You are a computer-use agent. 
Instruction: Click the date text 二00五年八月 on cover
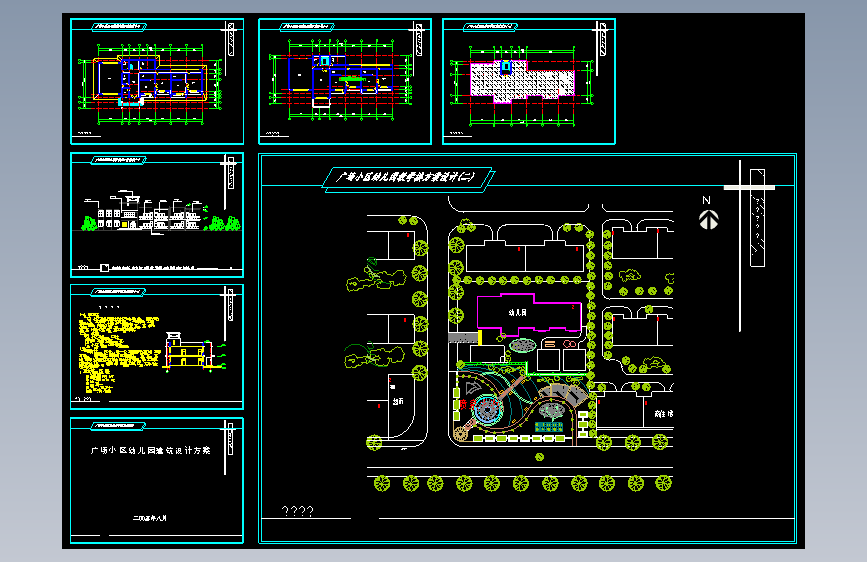pyautogui.click(x=149, y=518)
